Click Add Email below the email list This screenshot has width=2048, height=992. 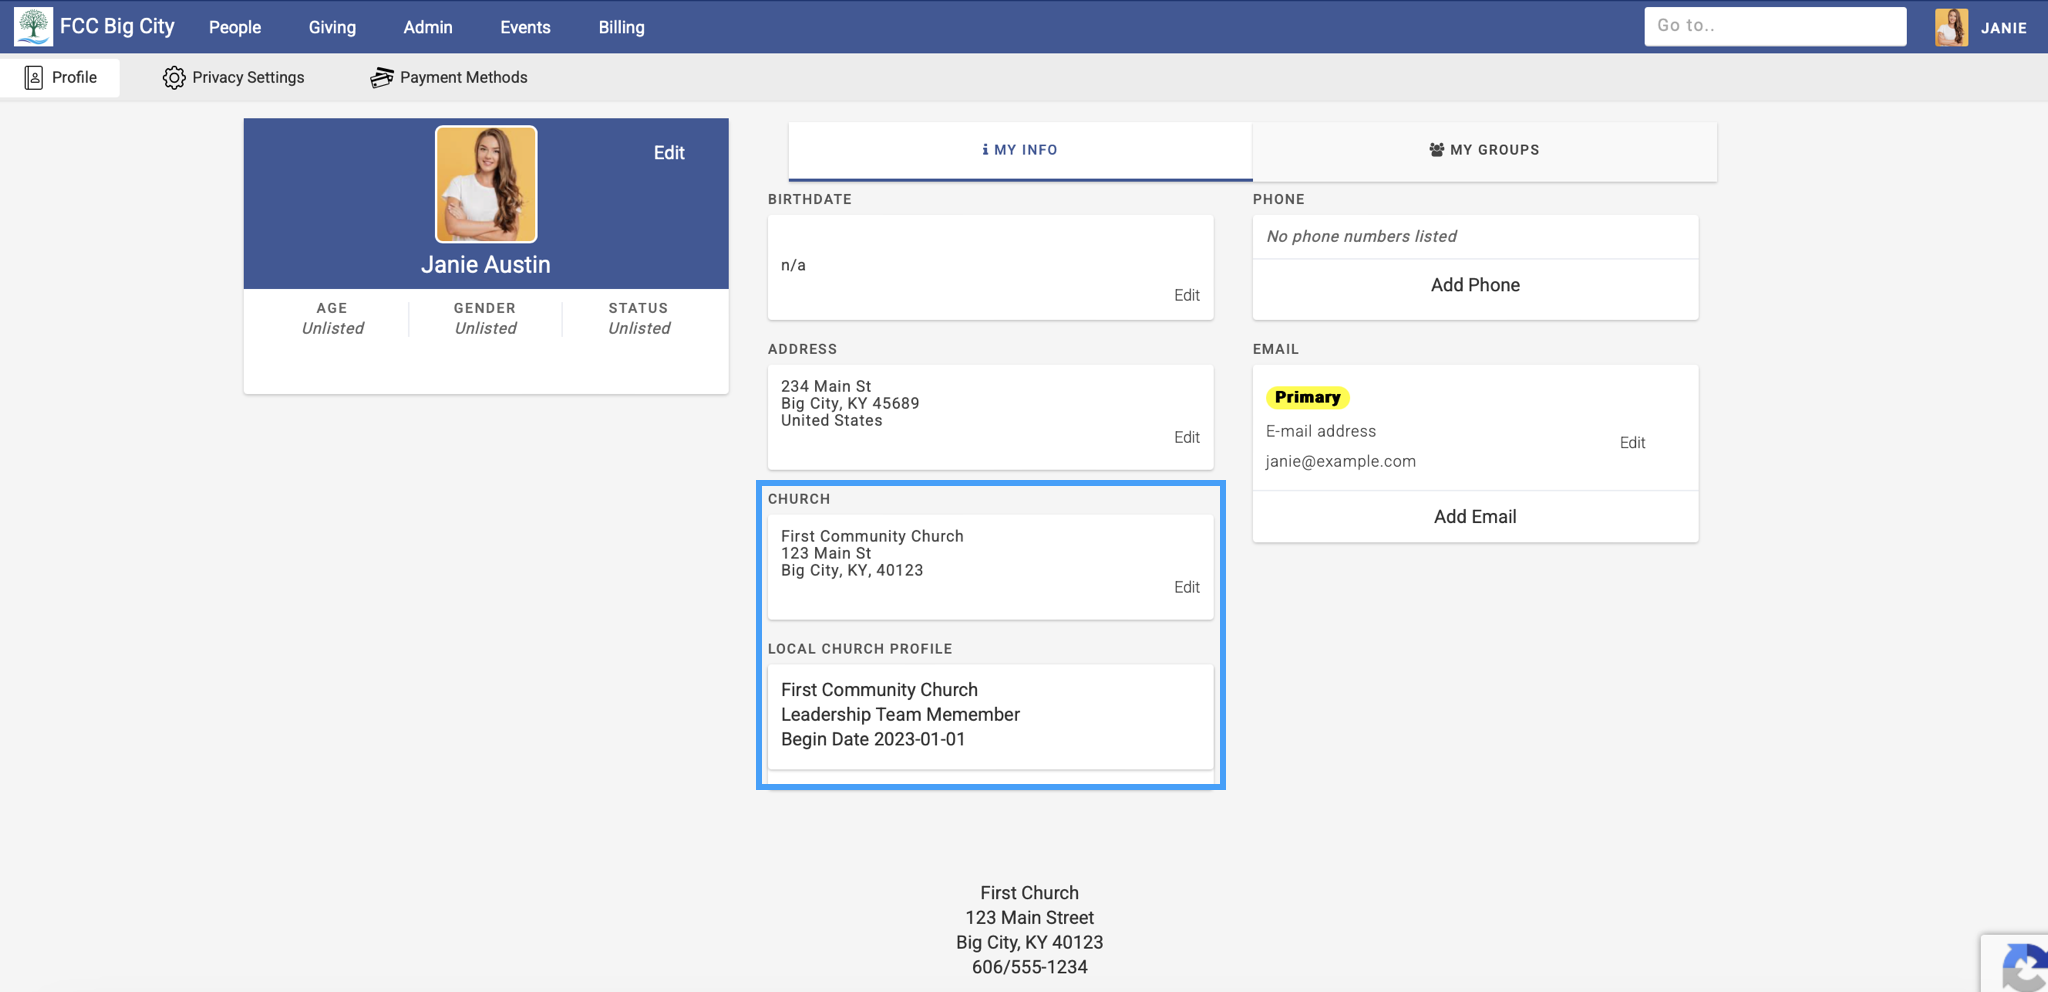click(1474, 516)
